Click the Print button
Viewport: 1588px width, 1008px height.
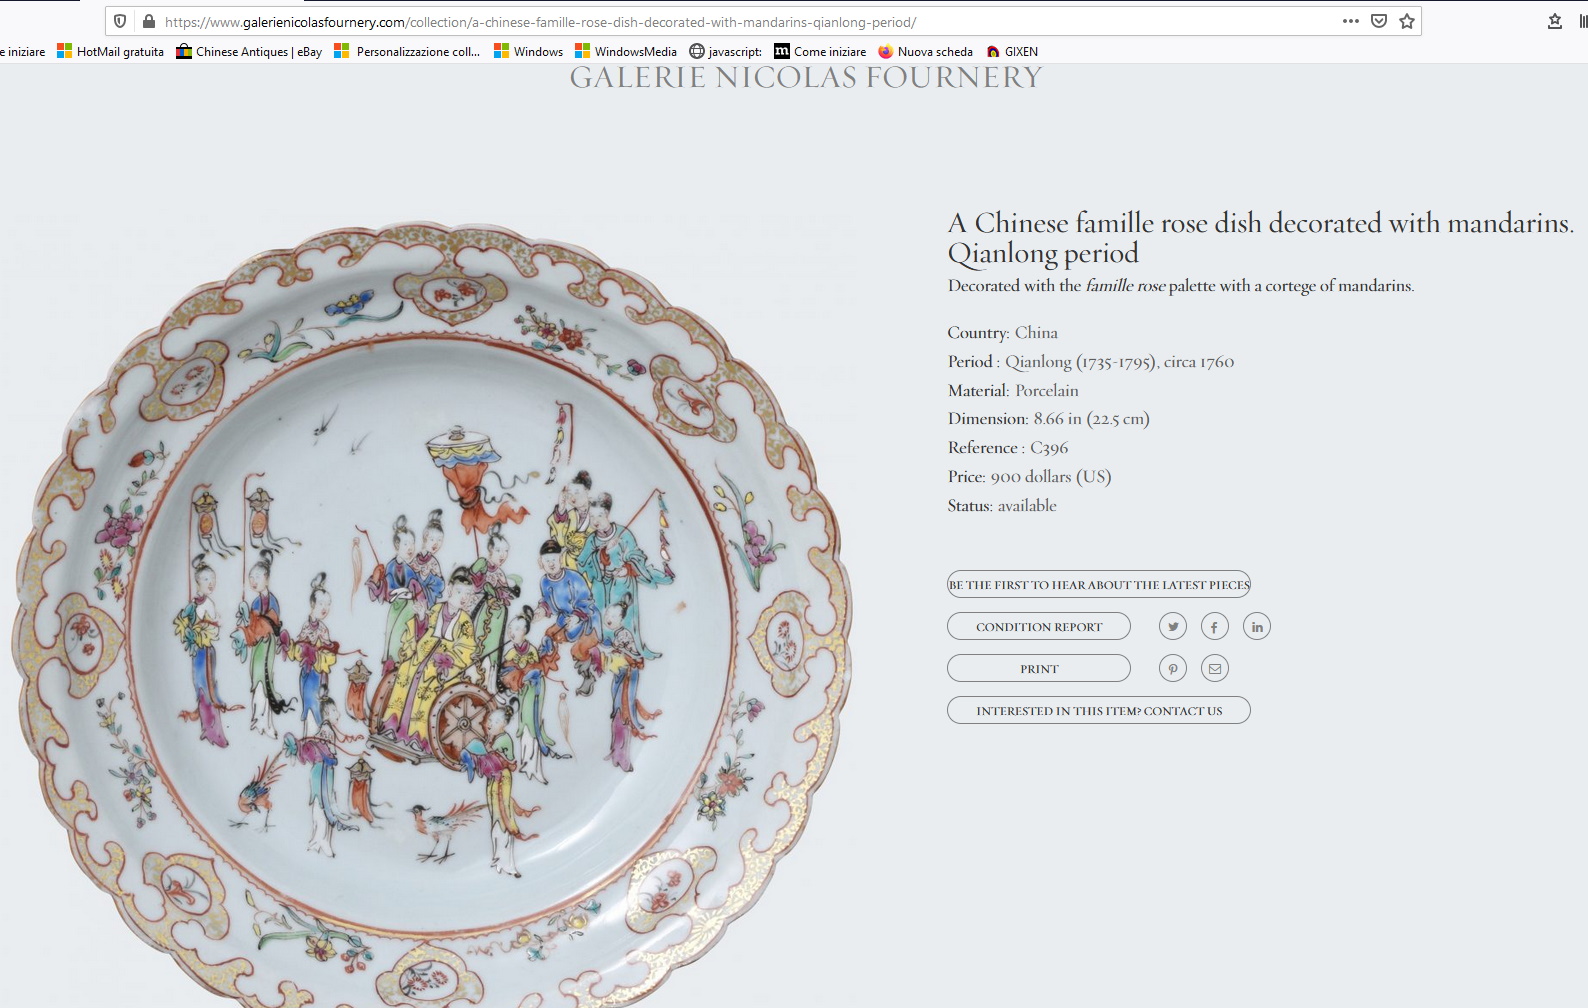click(1039, 669)
